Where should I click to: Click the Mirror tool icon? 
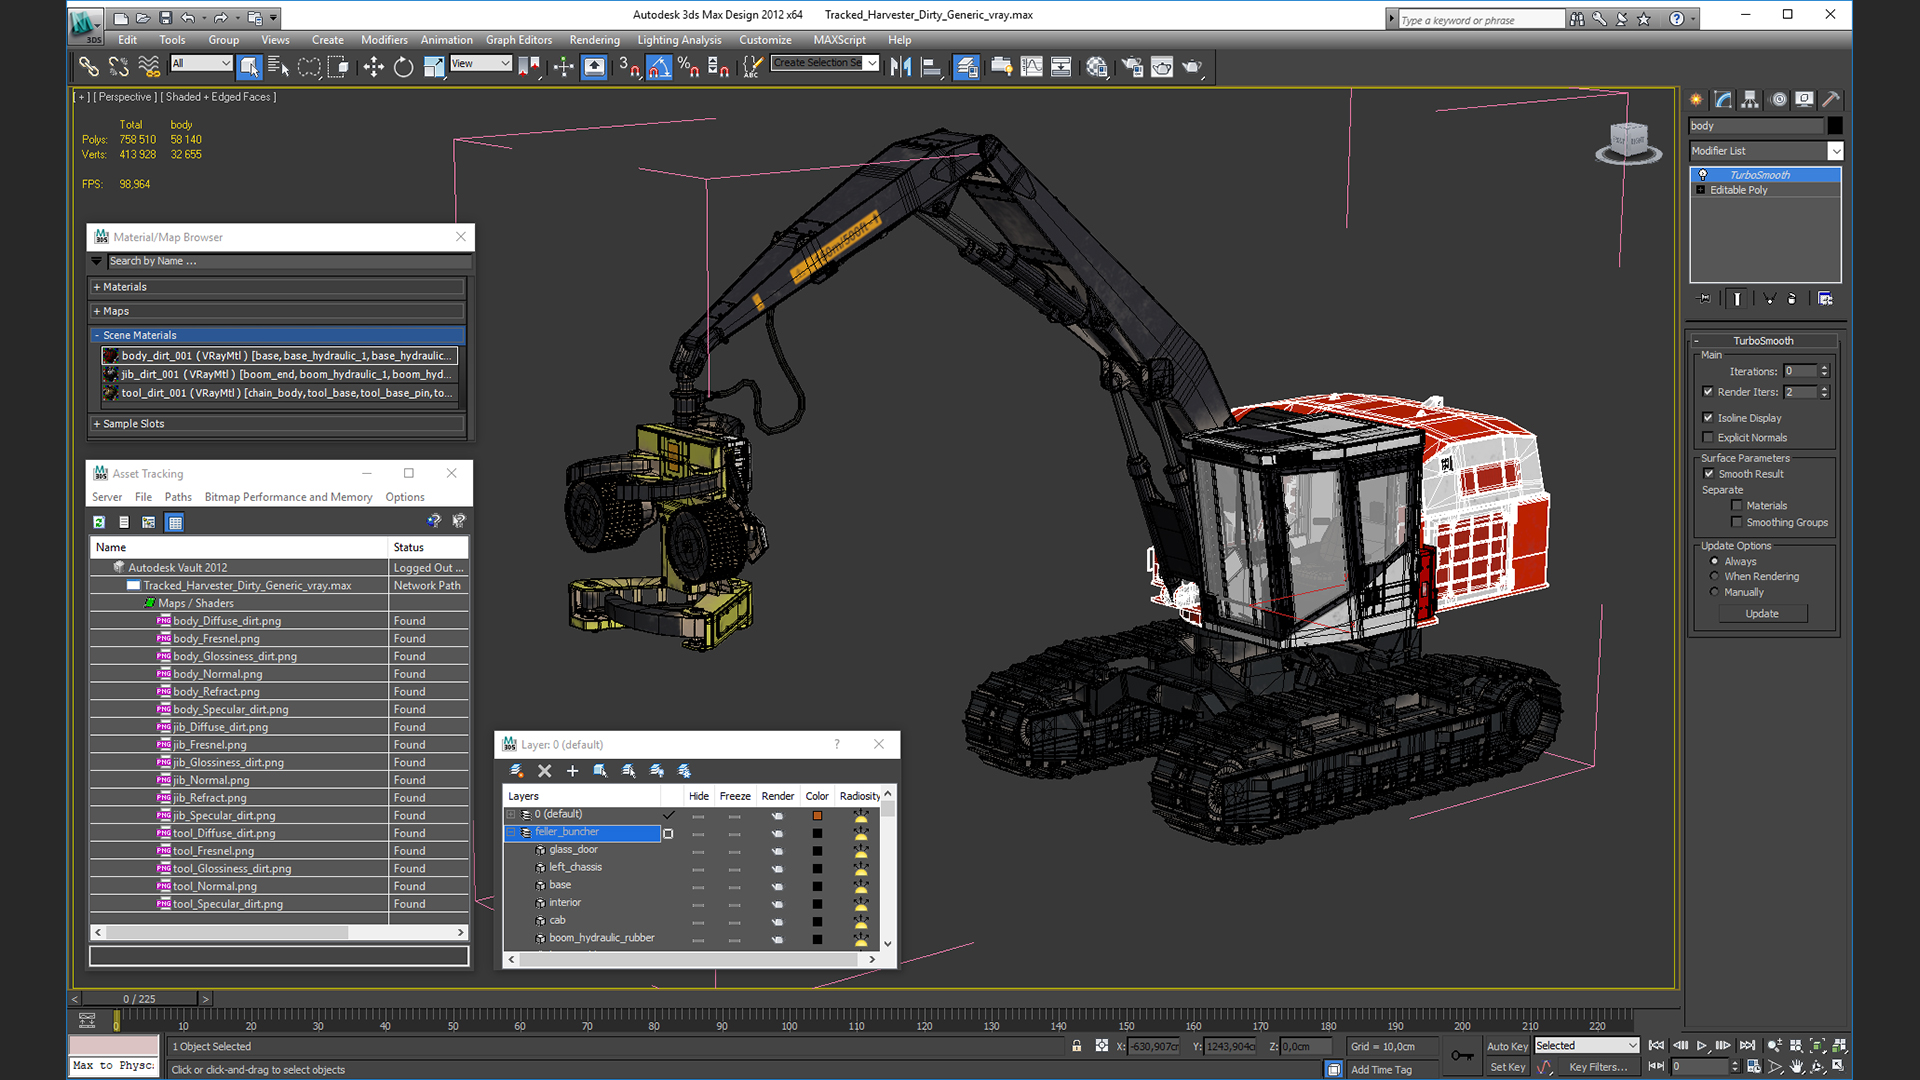[901, 66]
